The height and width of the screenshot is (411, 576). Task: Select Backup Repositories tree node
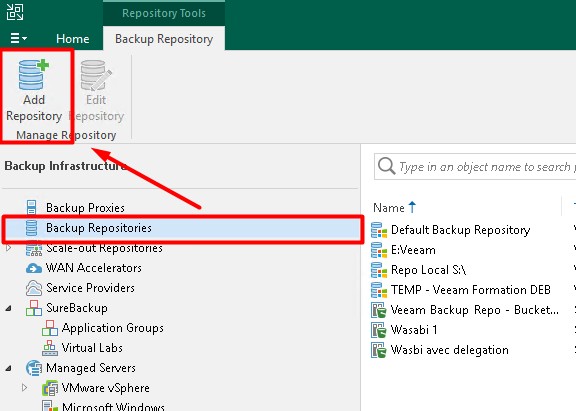(98, 228)
